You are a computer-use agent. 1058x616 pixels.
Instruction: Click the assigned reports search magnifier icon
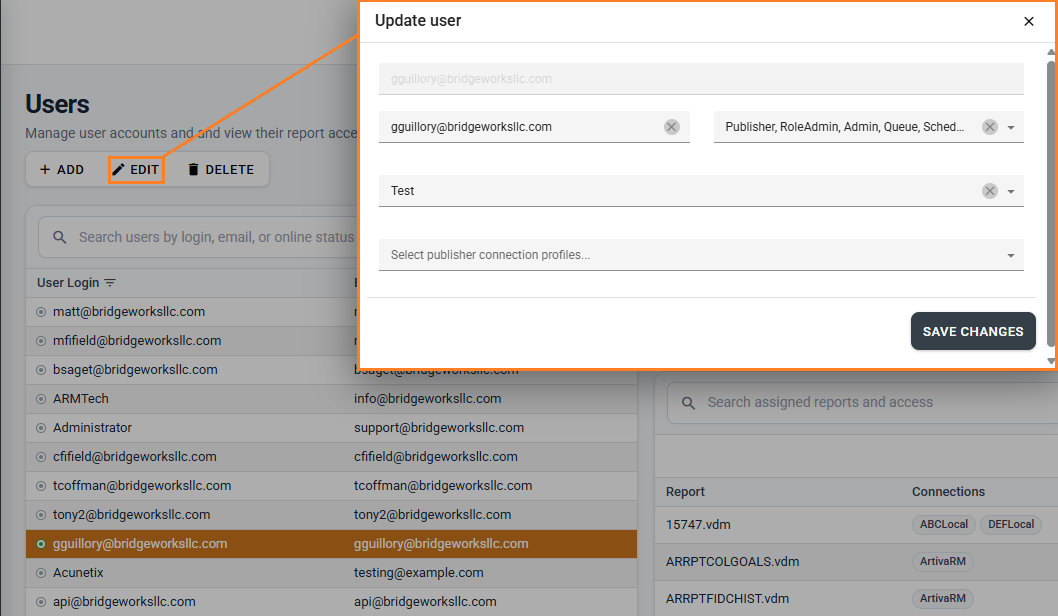click(x=688, y=403)
